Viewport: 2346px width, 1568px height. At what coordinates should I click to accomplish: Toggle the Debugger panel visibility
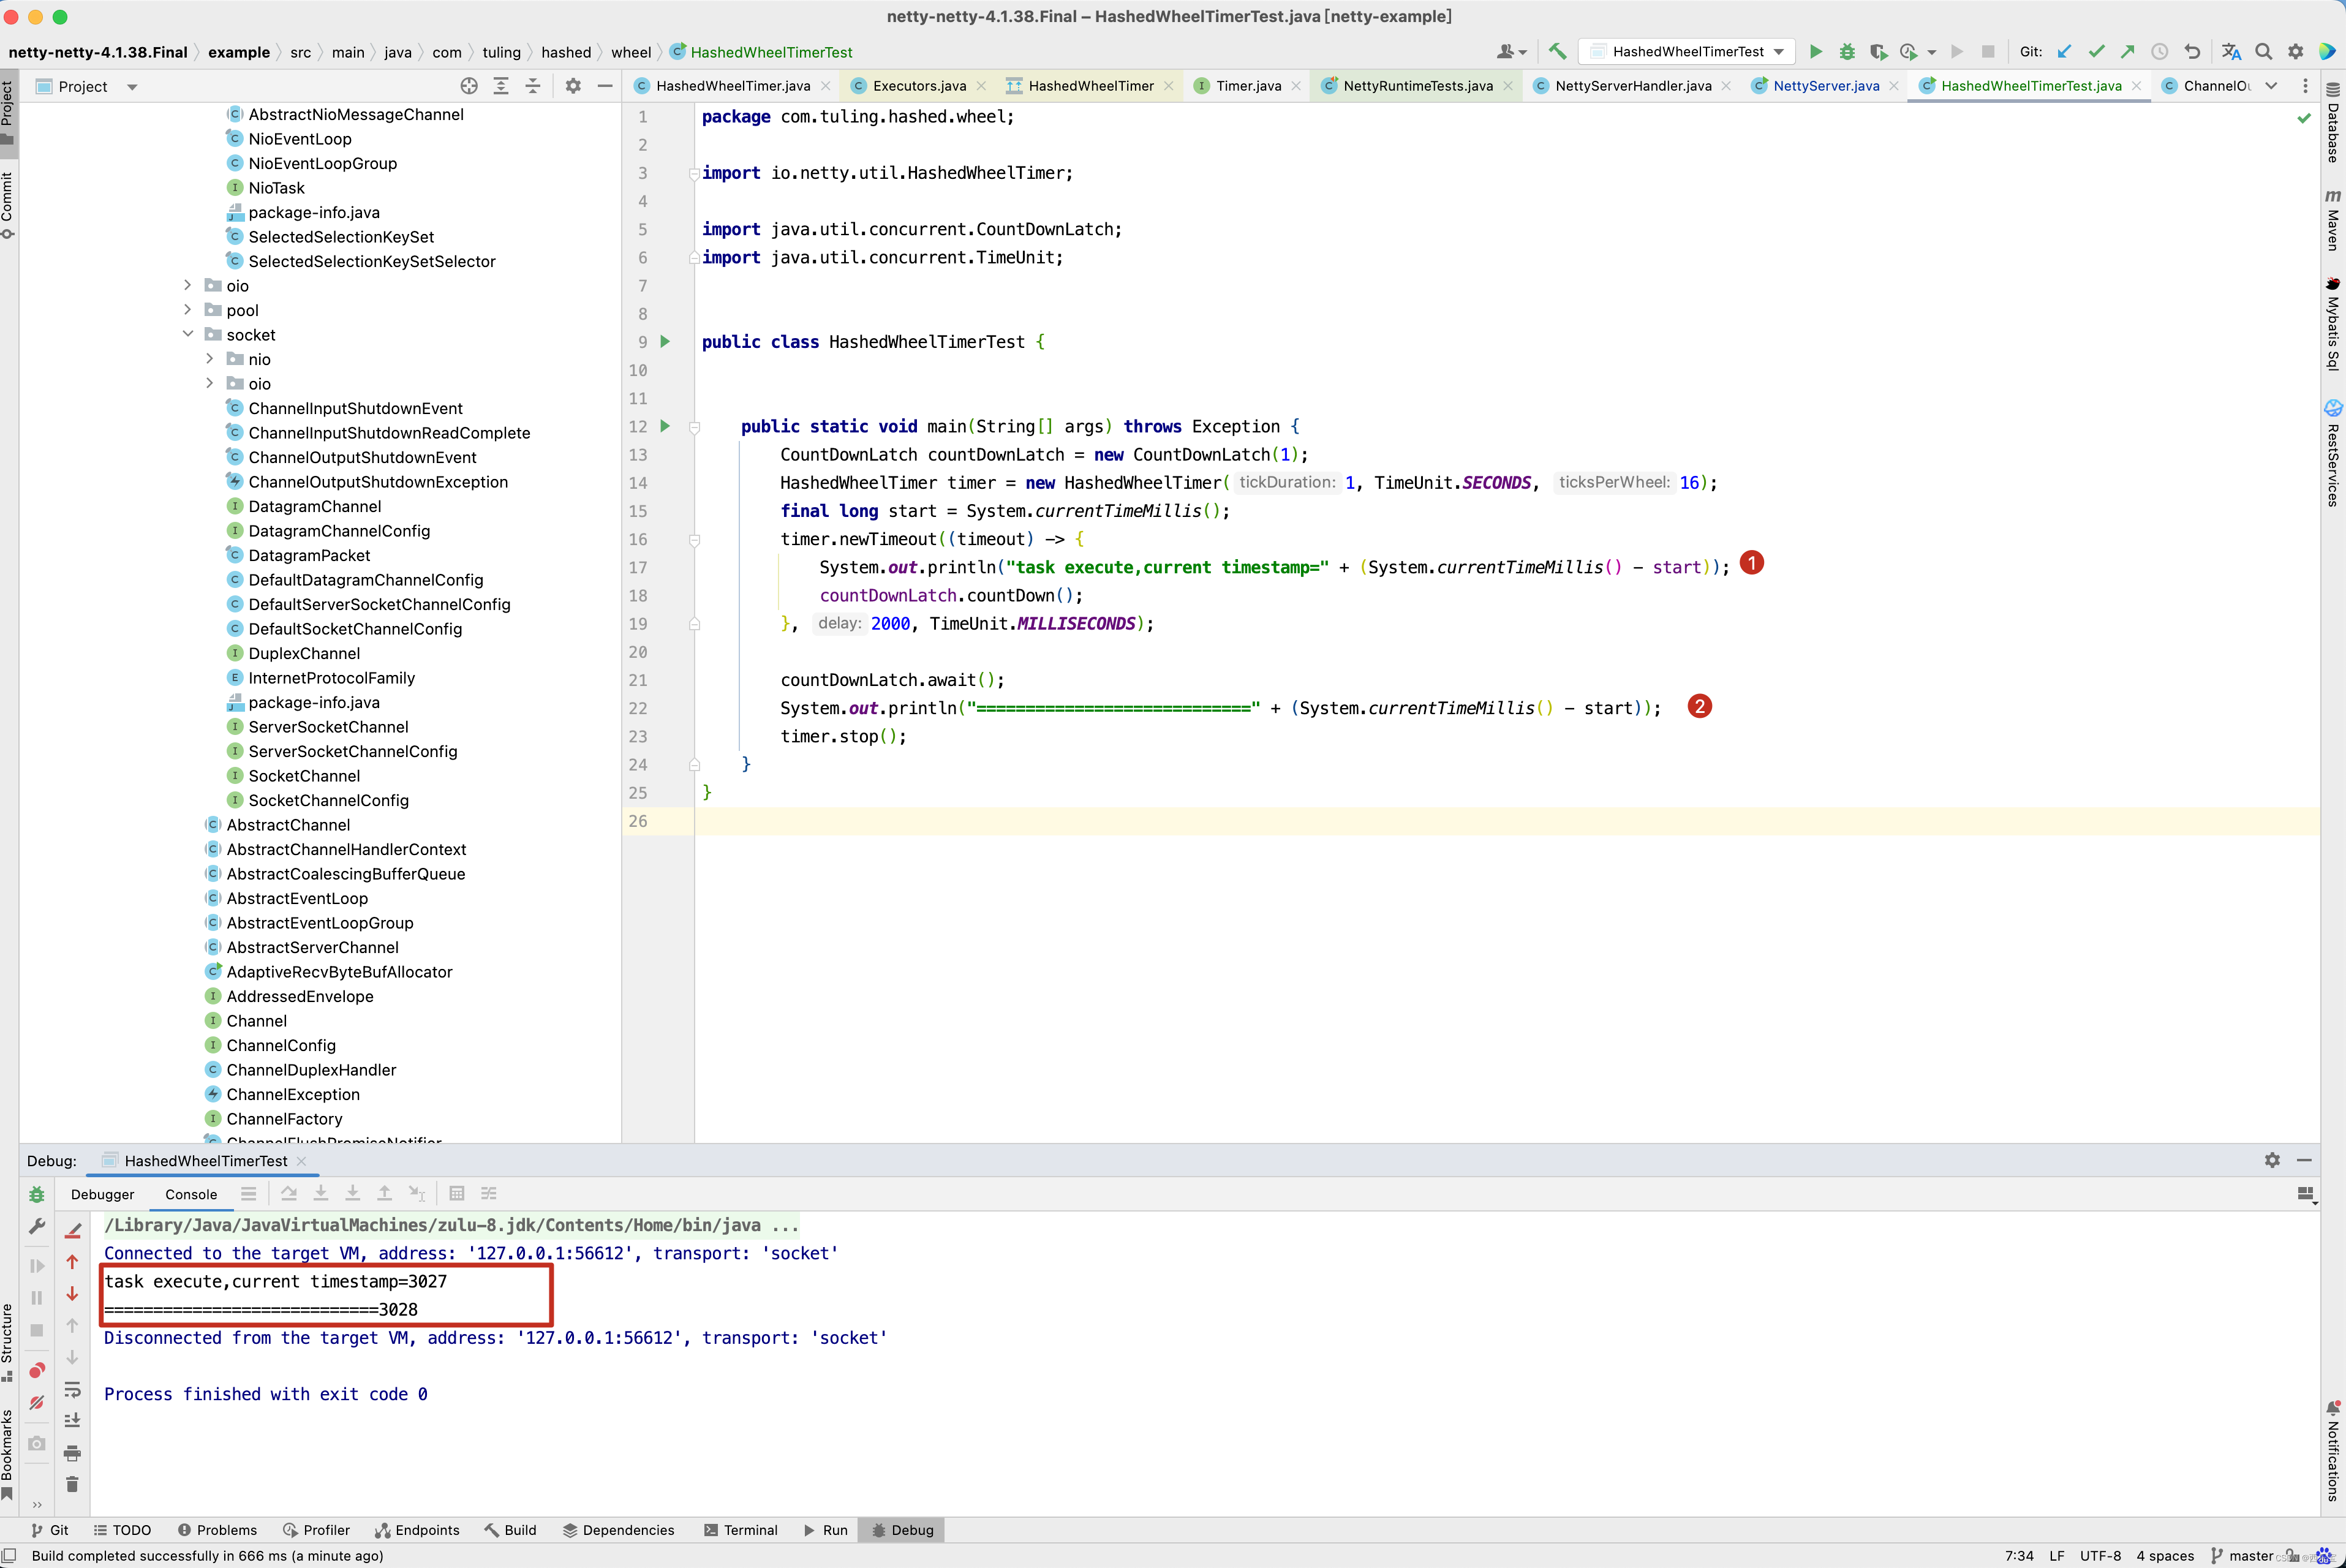[x=100, y=1194]
